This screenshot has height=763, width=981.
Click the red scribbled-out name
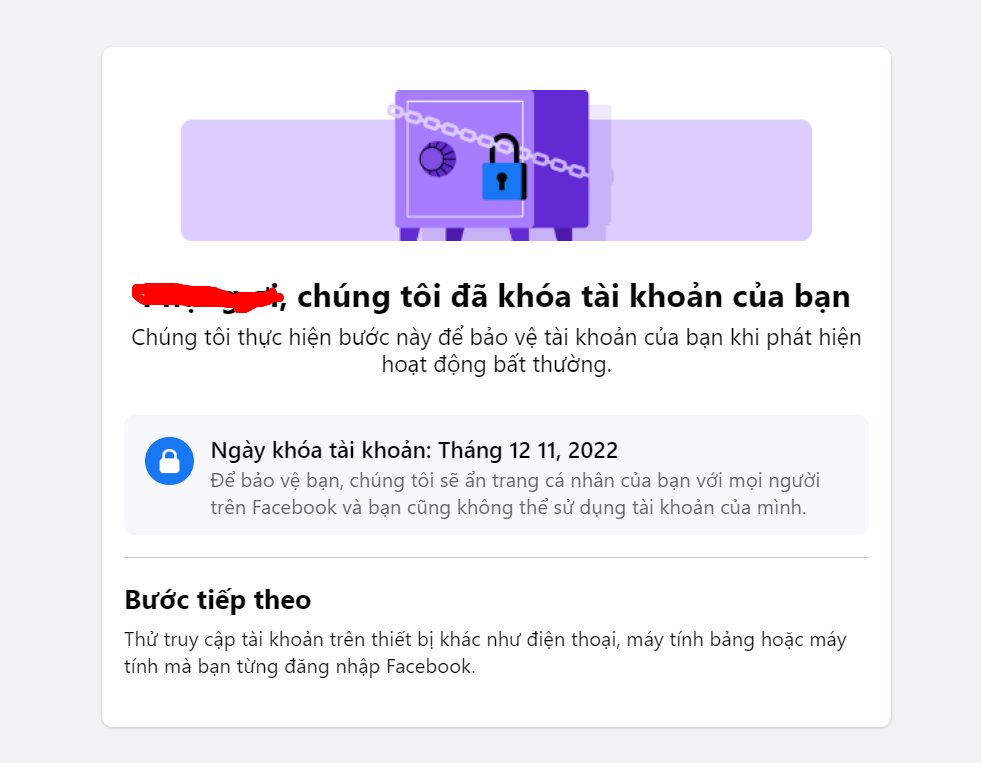coord(208,297)
